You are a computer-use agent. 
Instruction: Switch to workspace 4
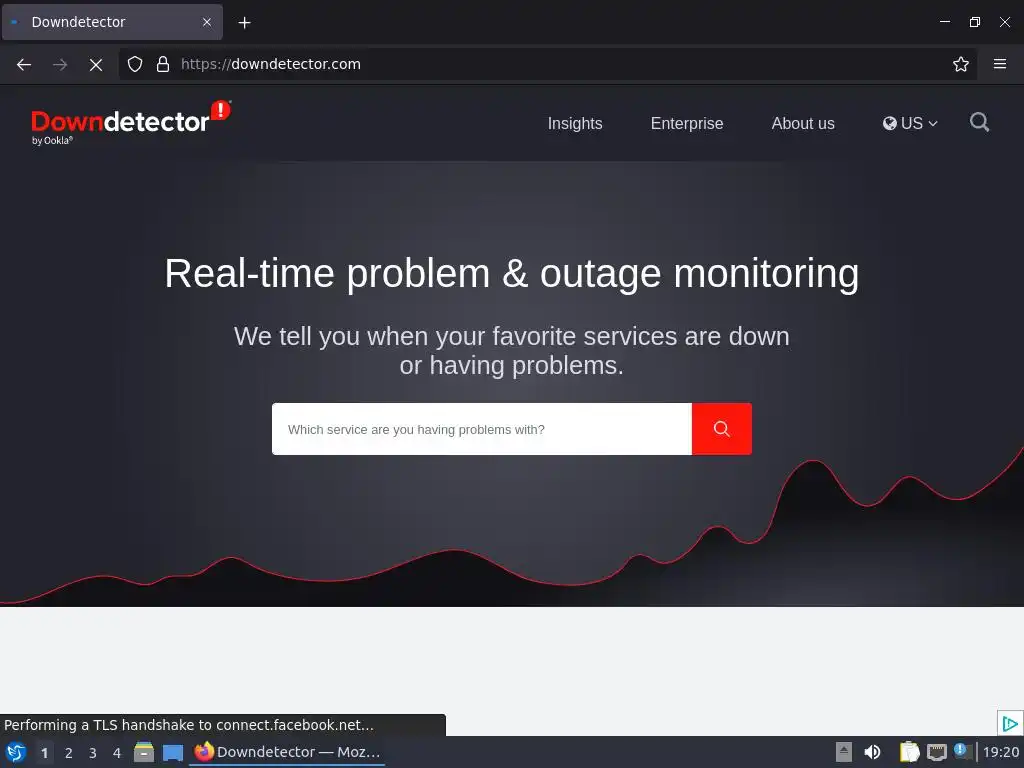pyautogui.click(x=117, y=753)
